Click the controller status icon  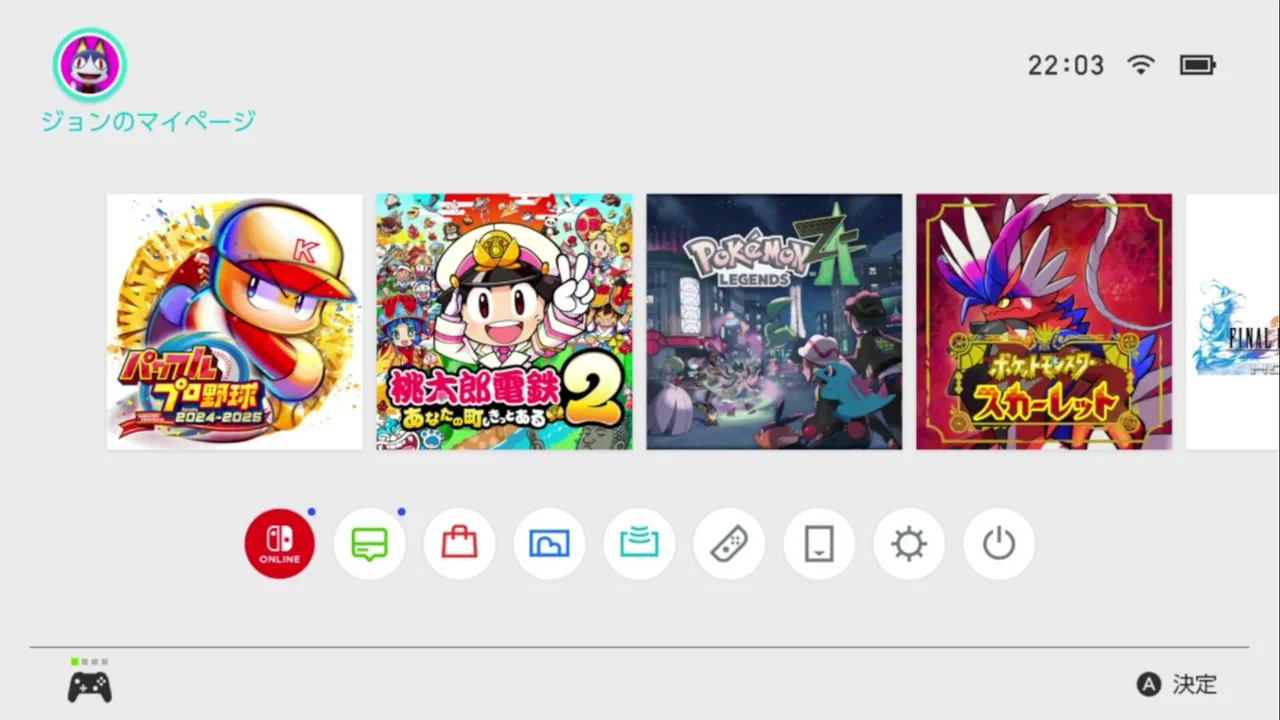[89, 681]
